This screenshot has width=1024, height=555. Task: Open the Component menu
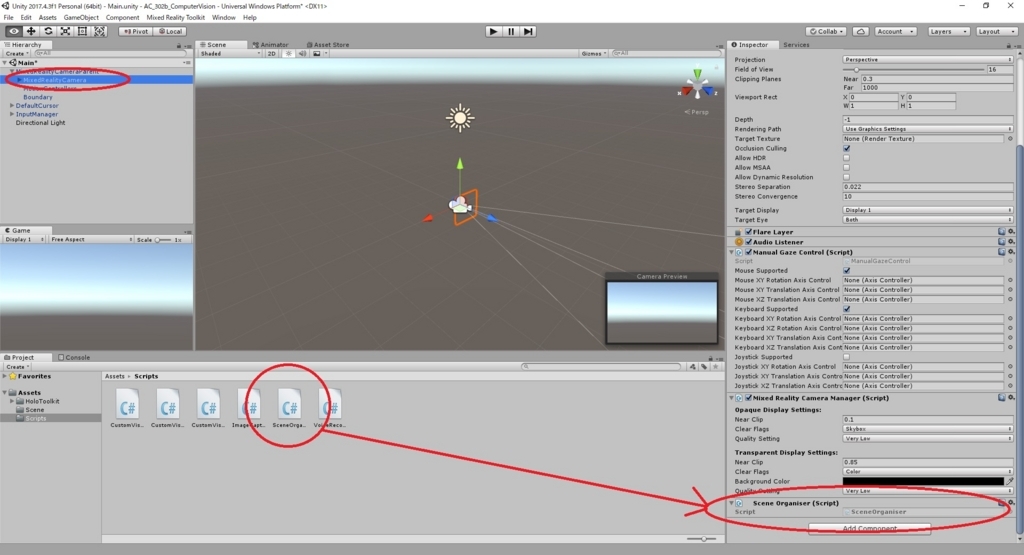(x=122, y=18)
